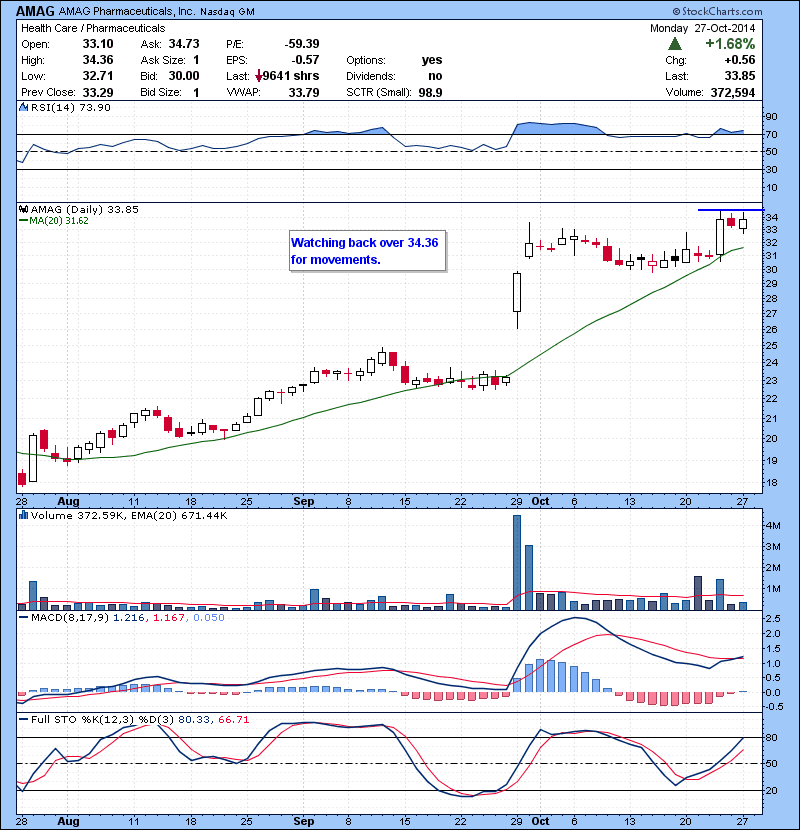The height and width of the screenshot is (830, 800).
Task: Click the Monday 27-Oct-2014 date label
Action: coord(703,28)
